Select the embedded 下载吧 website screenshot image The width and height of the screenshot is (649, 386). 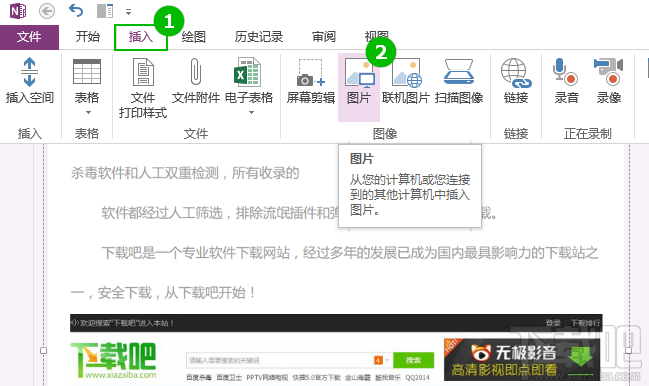(x=336, y=350)
